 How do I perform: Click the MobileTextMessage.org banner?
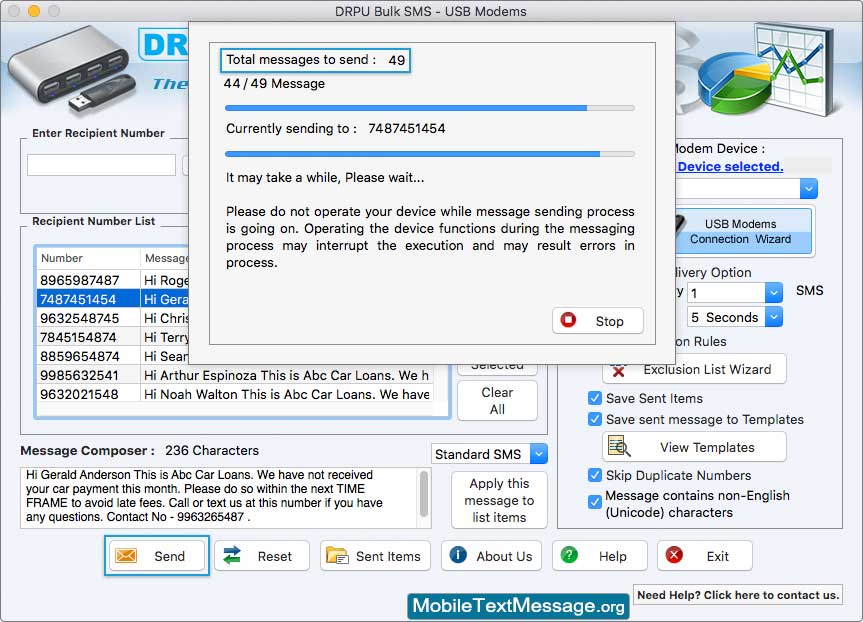518,605
